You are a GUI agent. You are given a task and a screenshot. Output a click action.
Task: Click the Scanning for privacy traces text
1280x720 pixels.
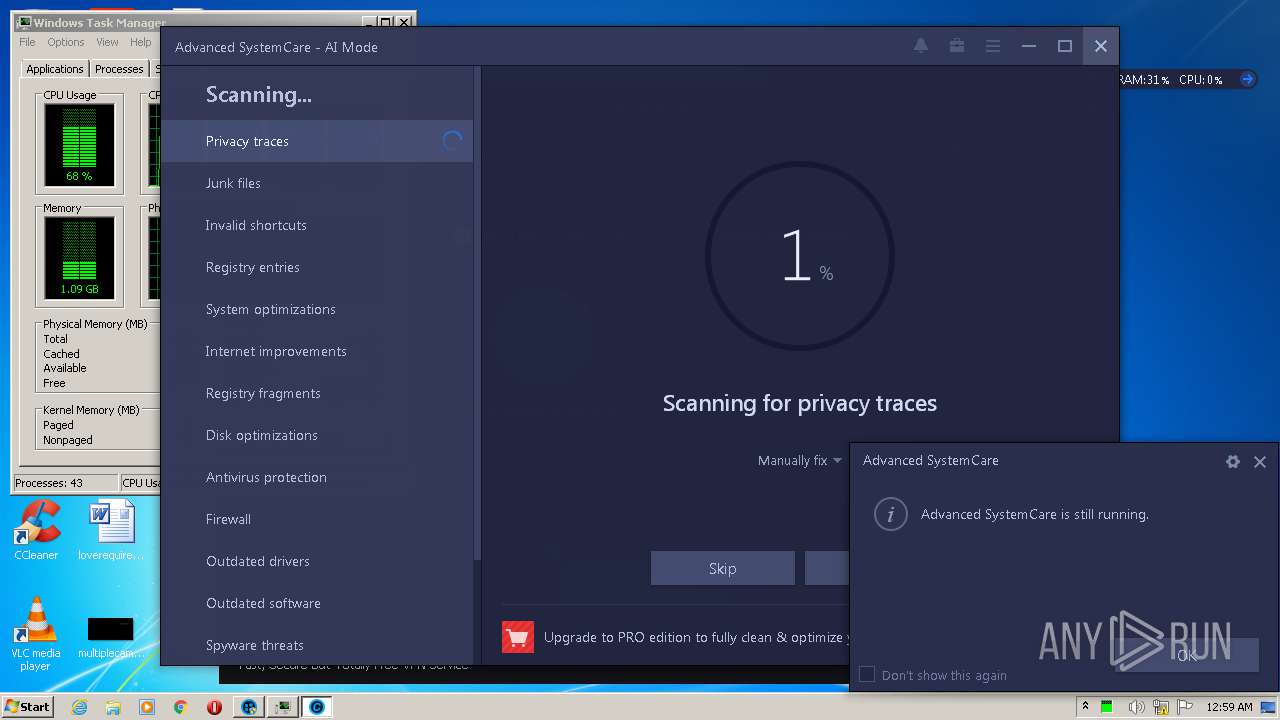click(x=799, y=404)
